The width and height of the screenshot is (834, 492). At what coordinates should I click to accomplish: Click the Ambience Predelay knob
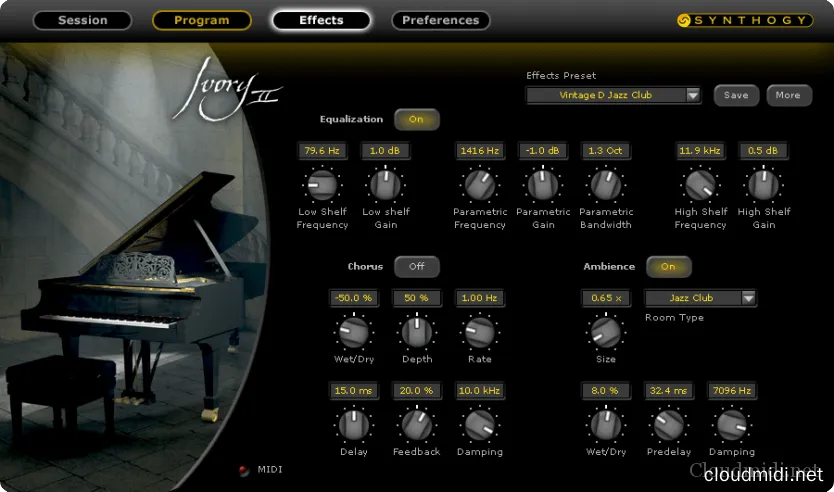(x=669, y=424)
